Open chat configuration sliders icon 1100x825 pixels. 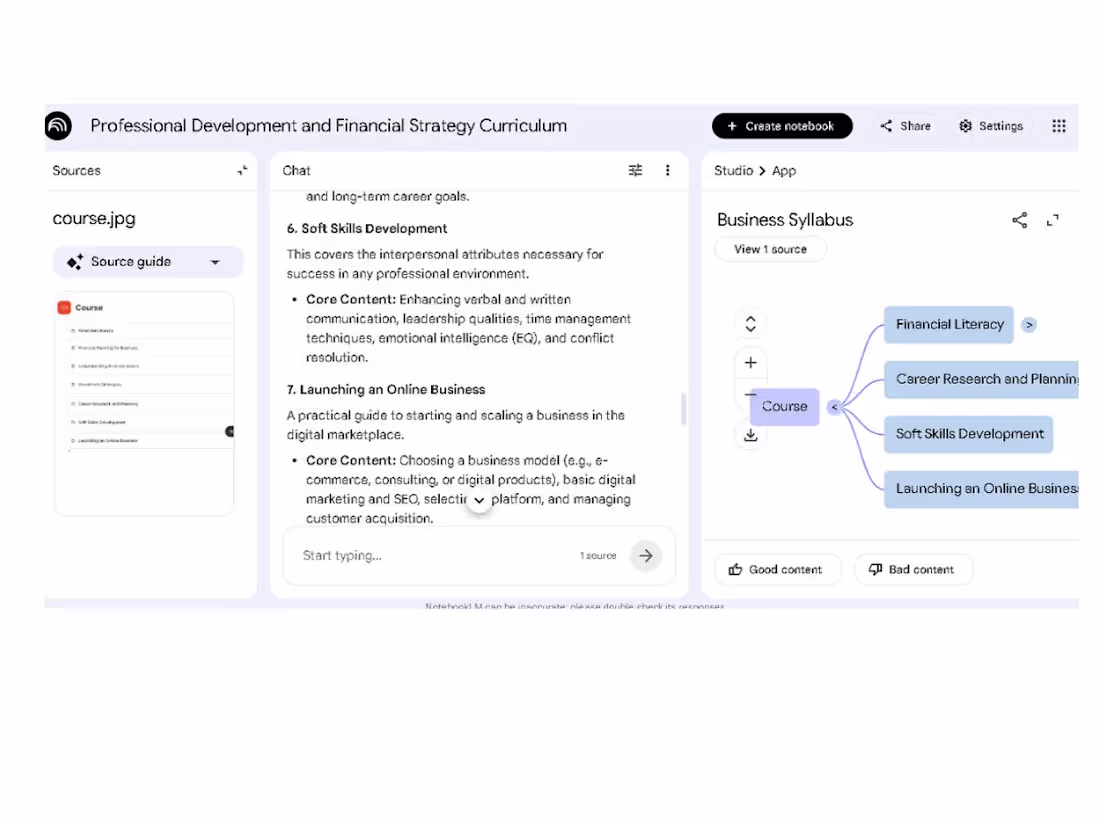click(635, 170)
